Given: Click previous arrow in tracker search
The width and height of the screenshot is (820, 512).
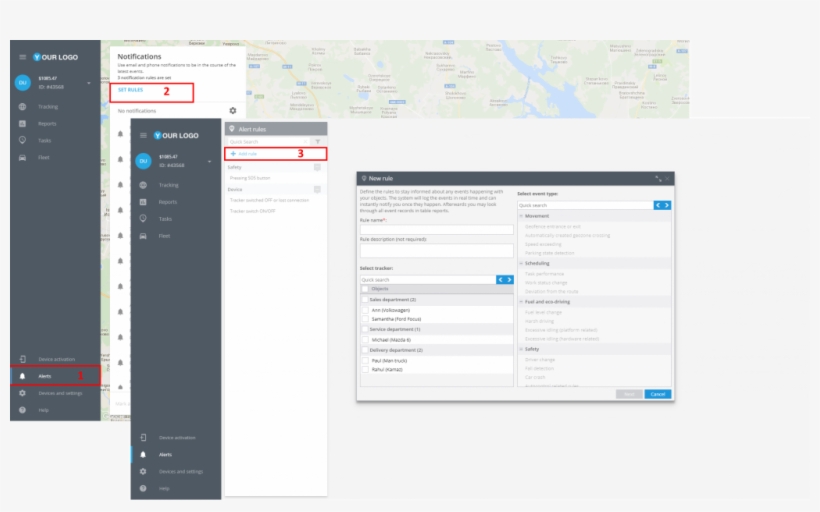Looking at the screenshot, I should [x=501, y=280].
